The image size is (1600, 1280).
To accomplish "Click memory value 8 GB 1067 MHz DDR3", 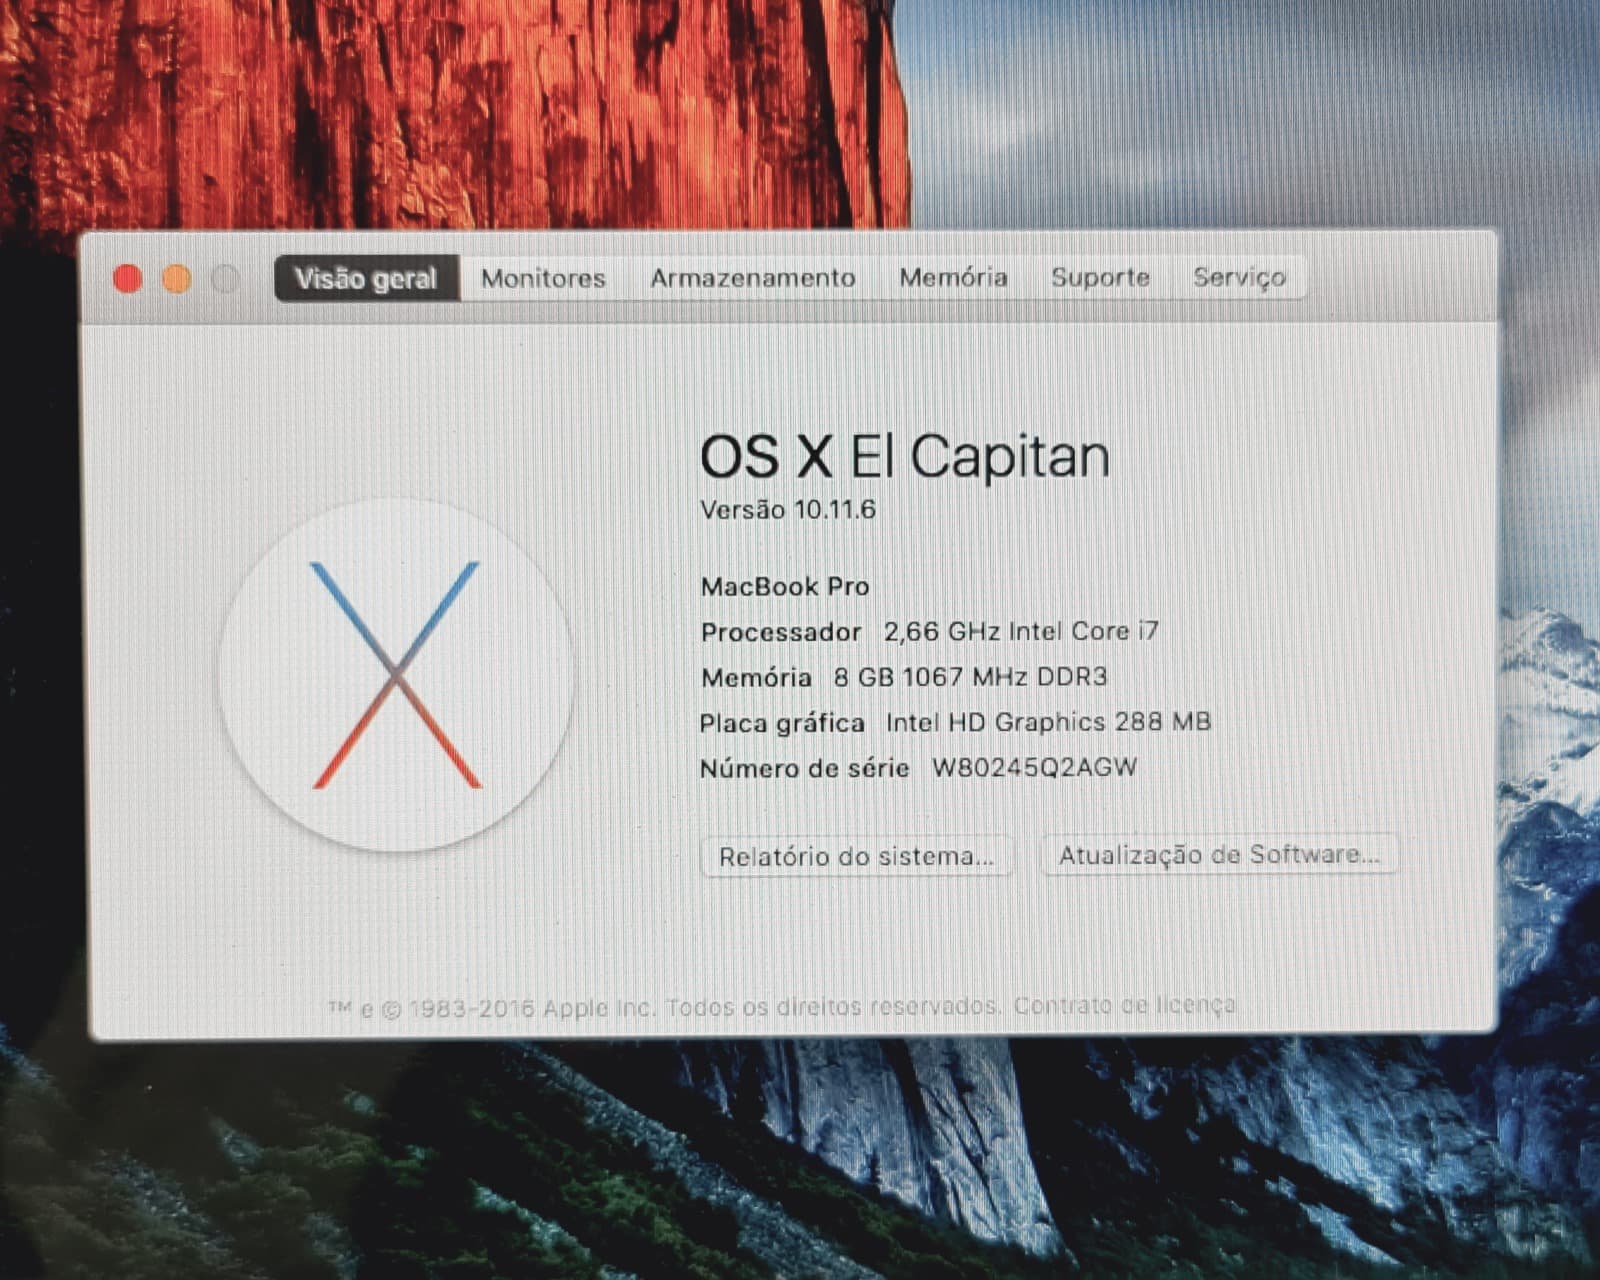I will (970, 677).
